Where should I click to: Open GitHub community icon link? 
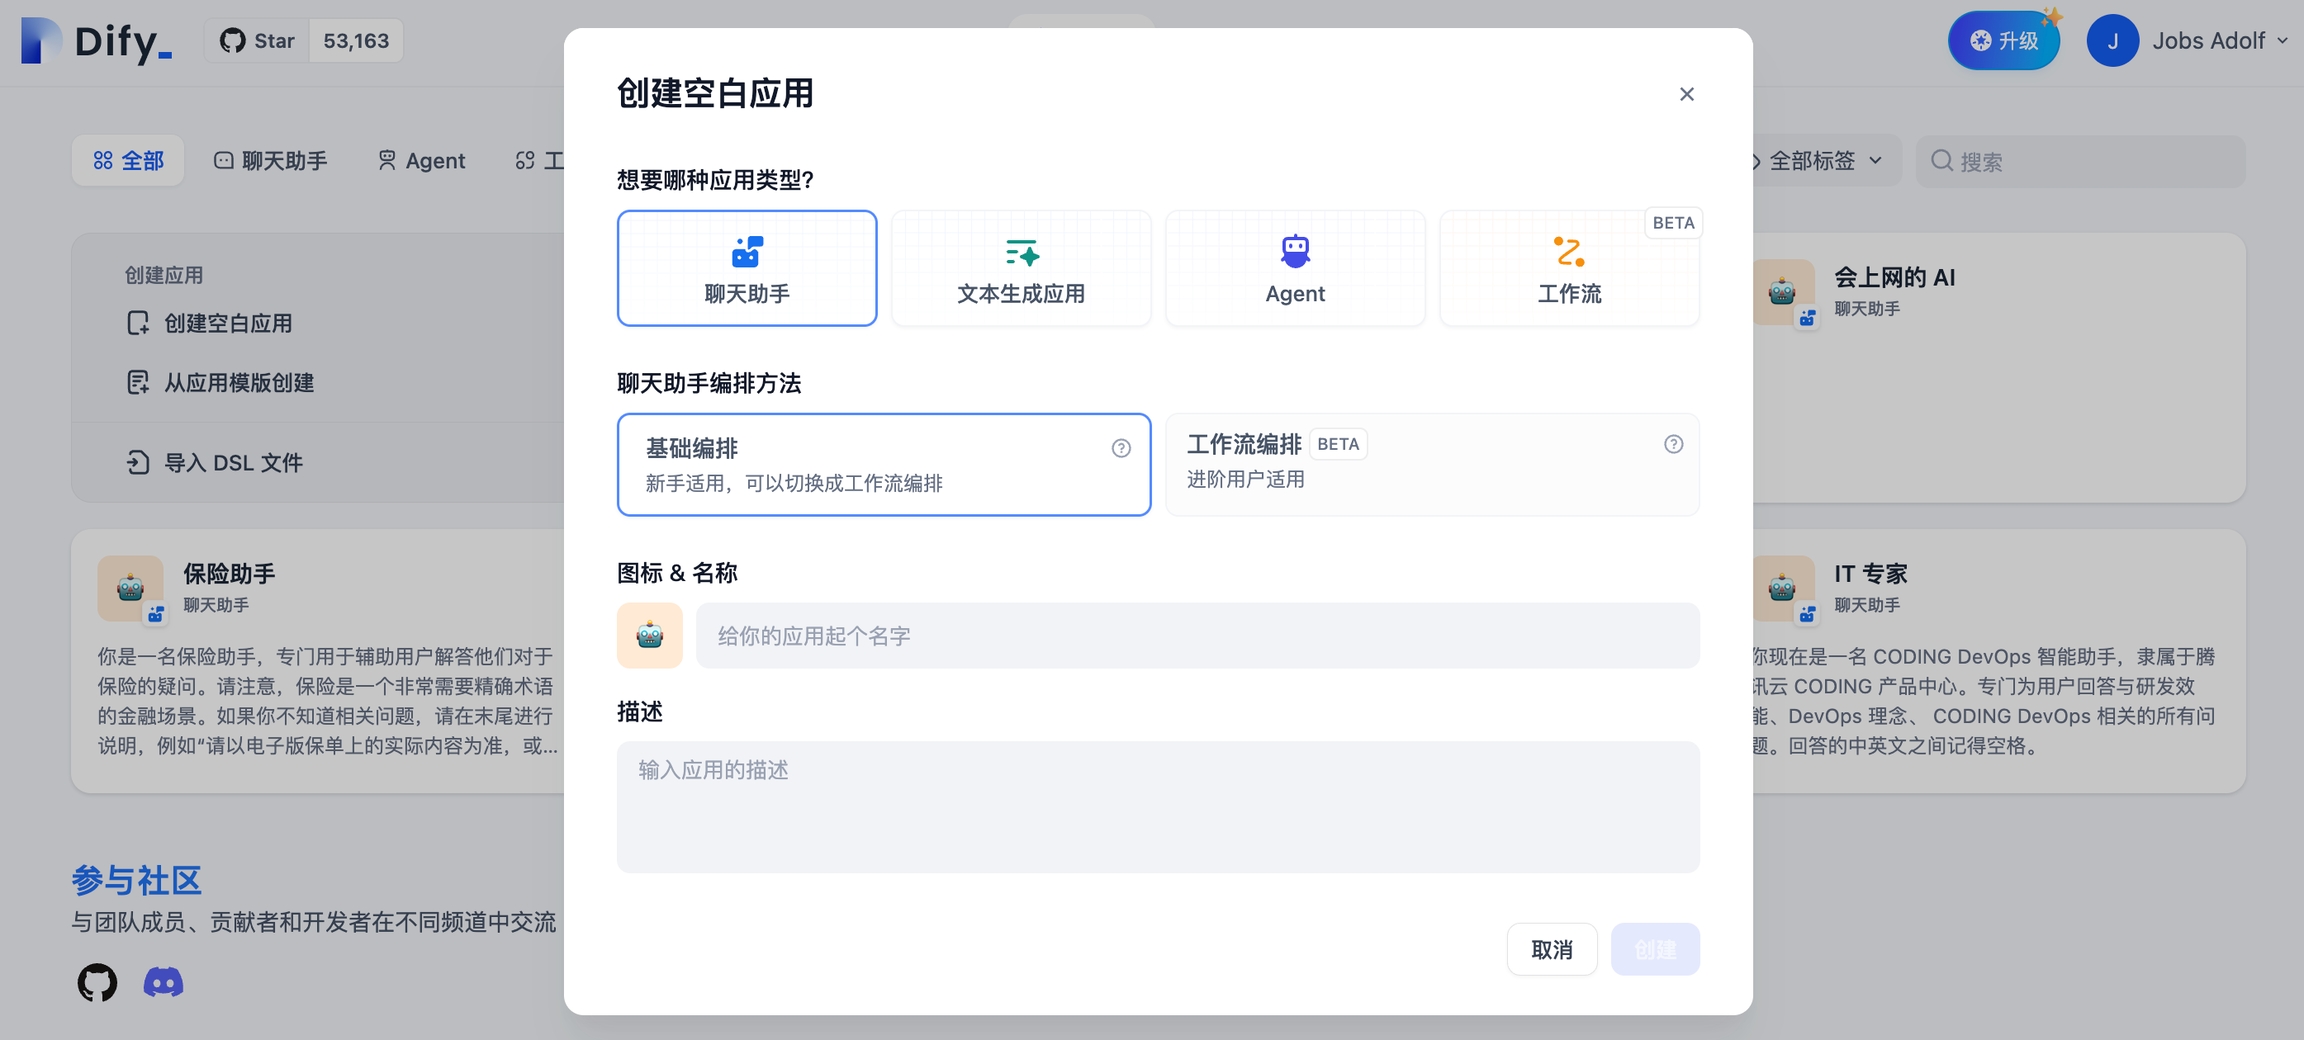point(97,983)
